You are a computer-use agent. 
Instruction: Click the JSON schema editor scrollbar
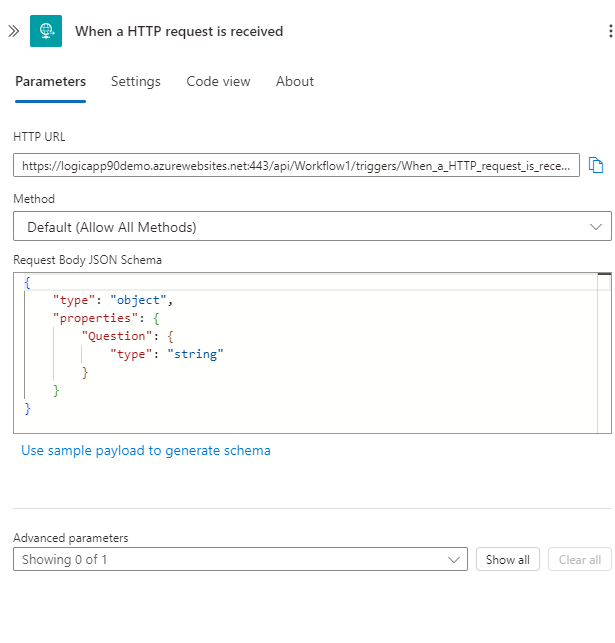point(604,353)
